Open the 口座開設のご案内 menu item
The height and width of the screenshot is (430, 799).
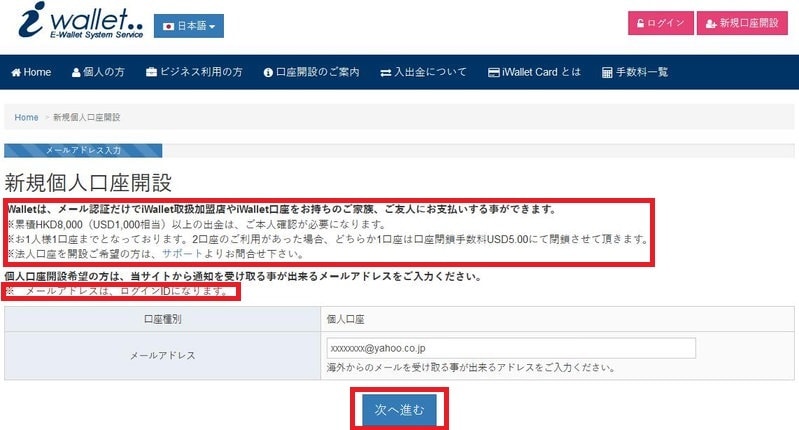pos(311,72)
